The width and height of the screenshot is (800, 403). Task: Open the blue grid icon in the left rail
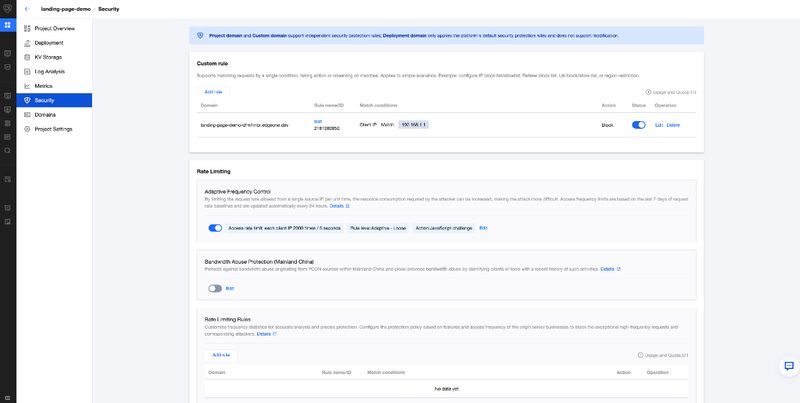click(x=8, y=24)
